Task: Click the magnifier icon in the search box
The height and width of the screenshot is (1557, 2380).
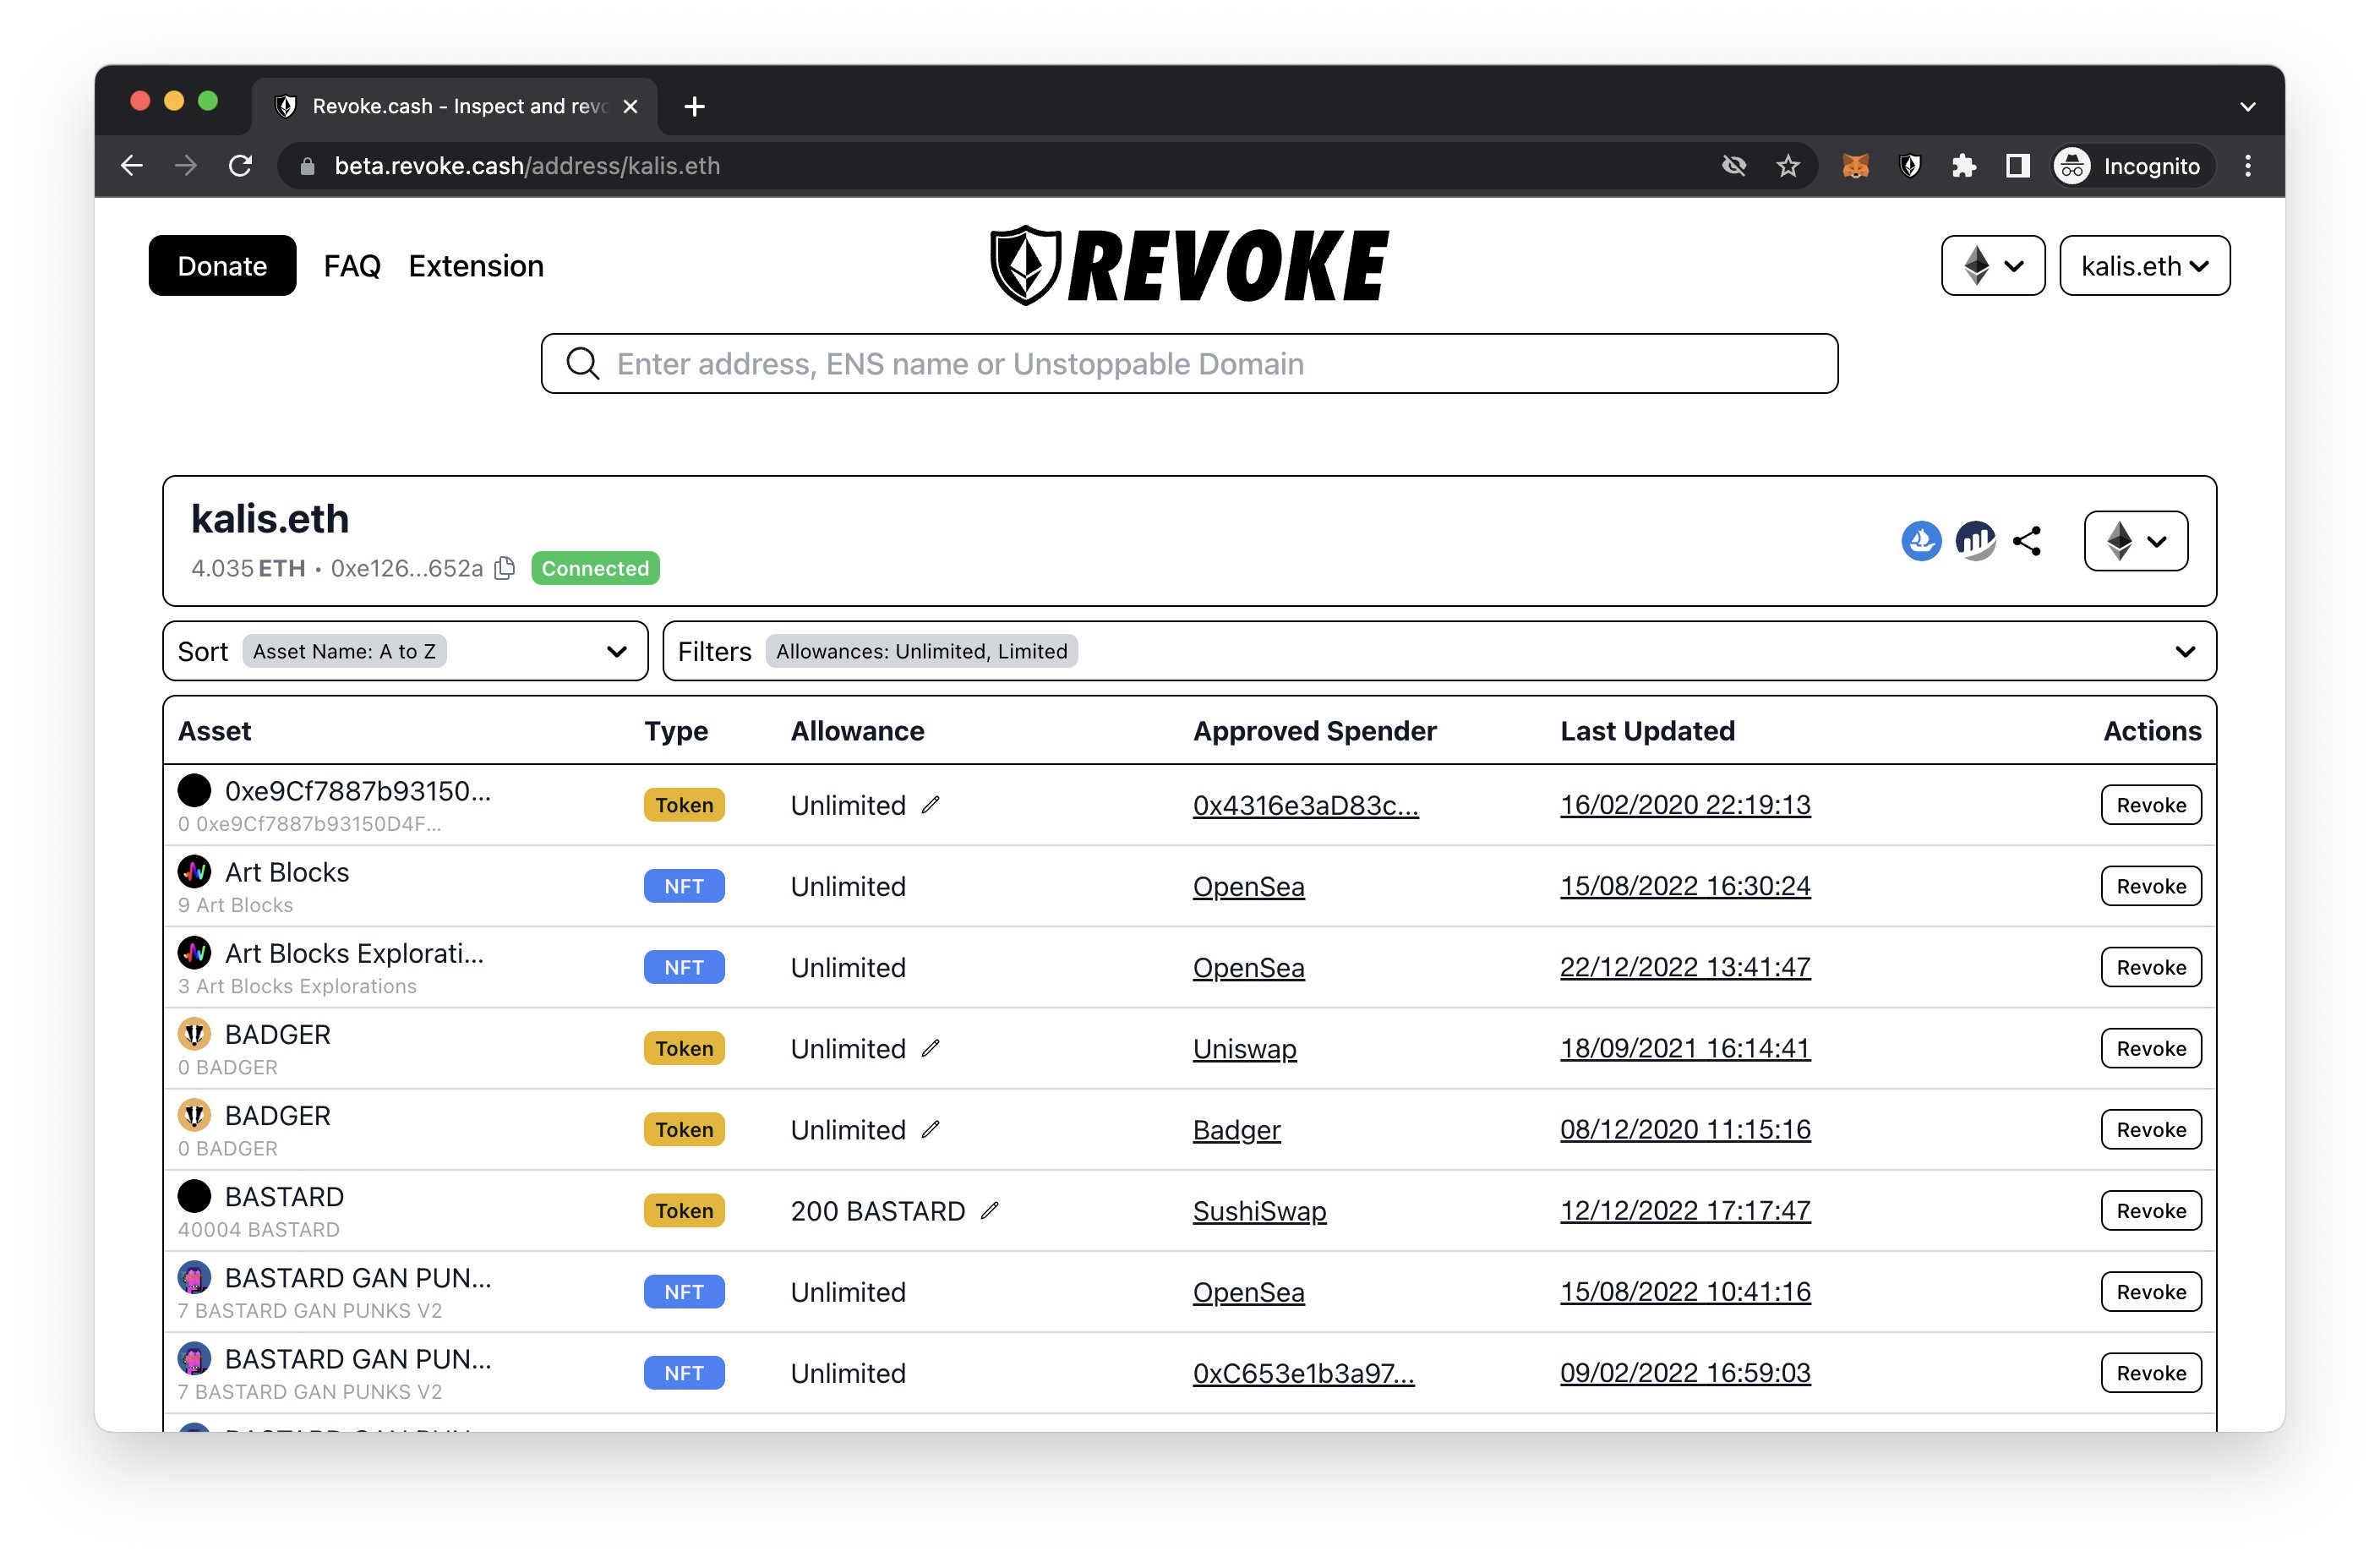Action: tap(583, 364)
